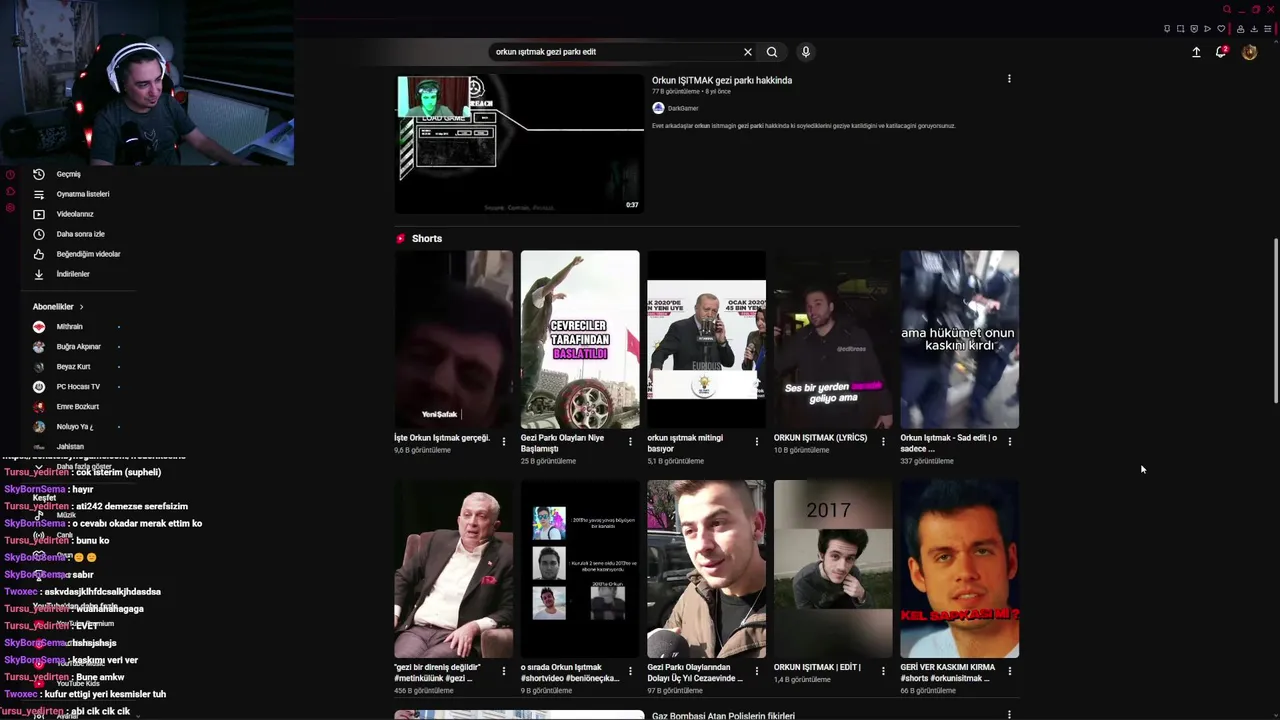This screenshot has width=1280, height=720.
Task: Open the ÇEVRECİLER TARAFINDAN BAŞLATILDI short thumbnail
Action: click(580, 339)
